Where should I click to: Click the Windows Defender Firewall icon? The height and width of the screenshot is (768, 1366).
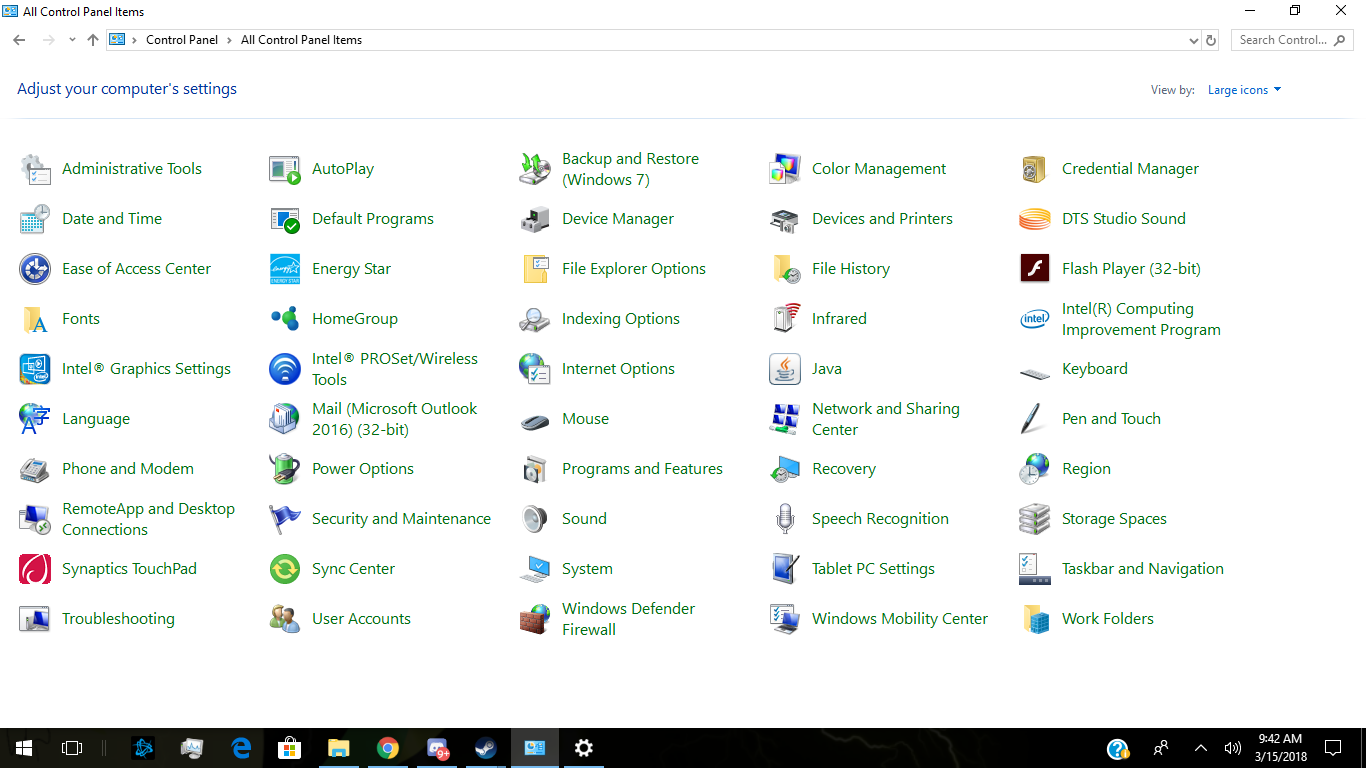pos(535,619)
